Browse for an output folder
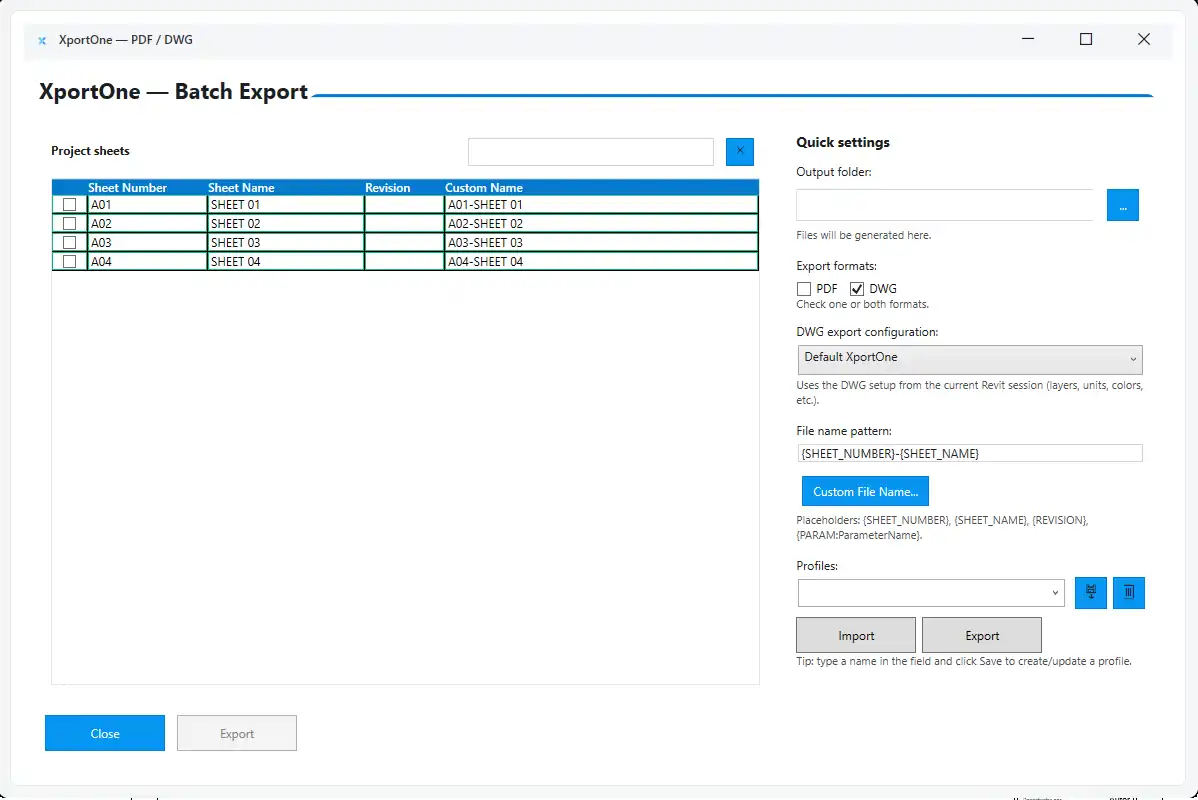Image resolution: width=1198 pixels, height=800 pixels. 1122,204
